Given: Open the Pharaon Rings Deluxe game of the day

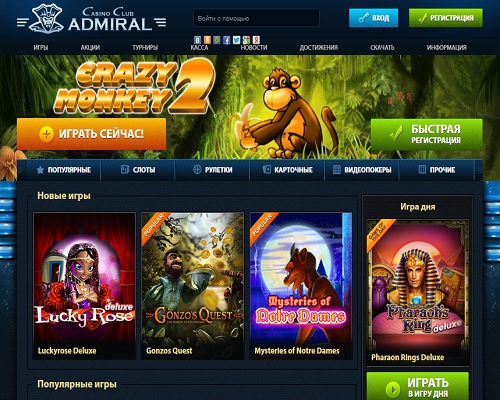Looking at the screenshot, I should click(x=418, y=293).
